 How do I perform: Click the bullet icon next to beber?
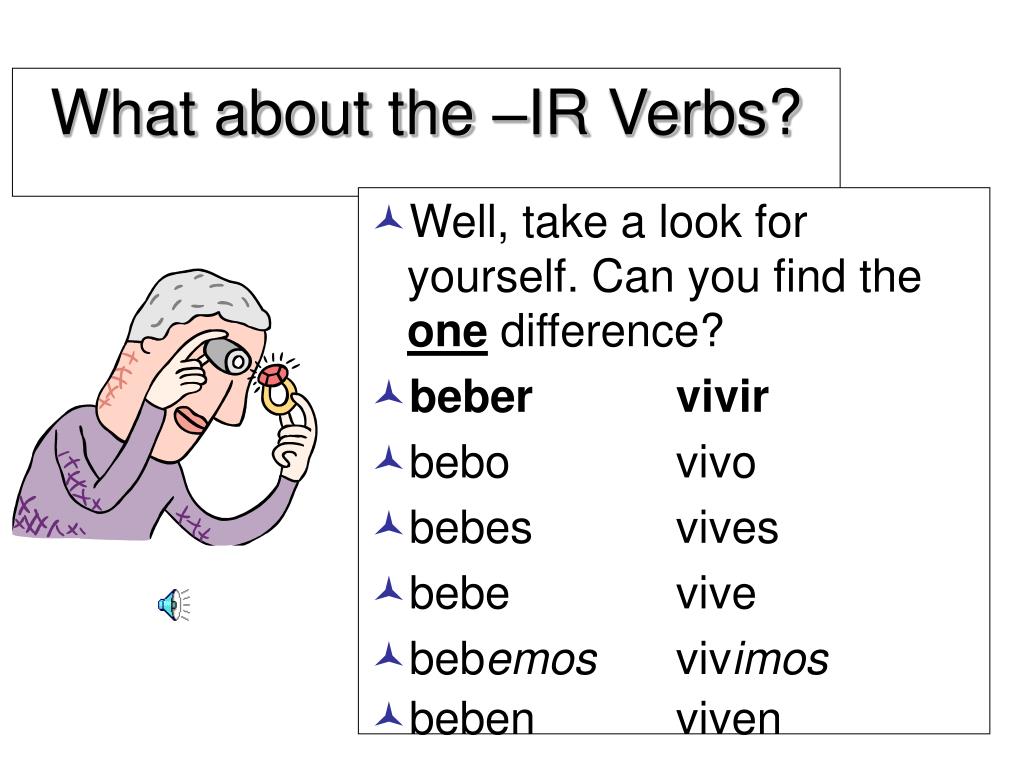coord(389,393)
